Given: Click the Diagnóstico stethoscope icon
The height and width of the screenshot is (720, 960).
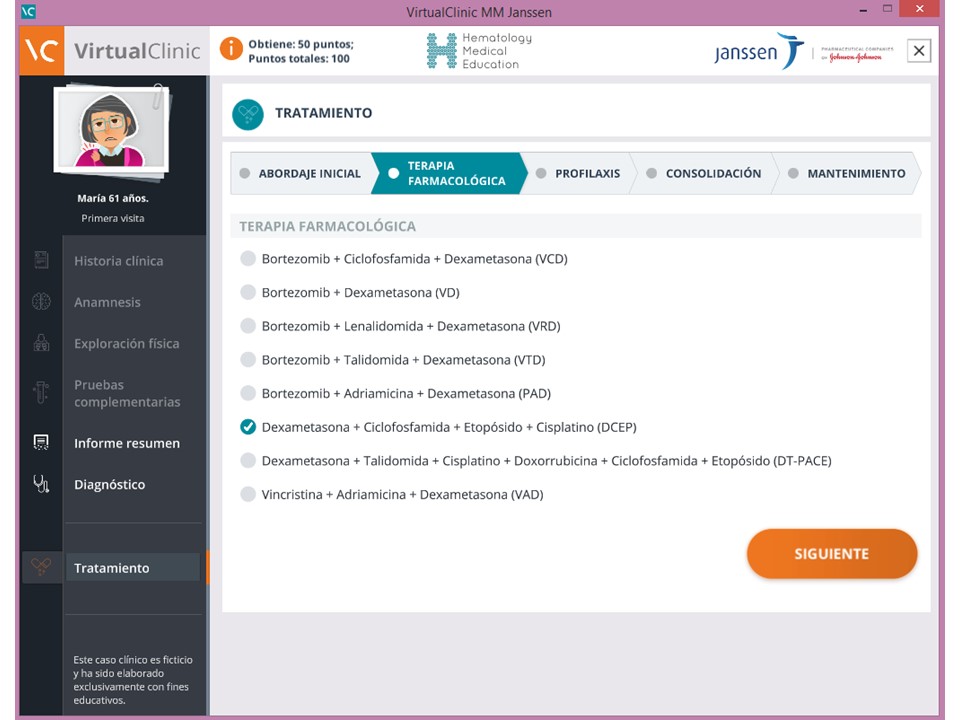Looking at the screenshot, I should 41,484.
